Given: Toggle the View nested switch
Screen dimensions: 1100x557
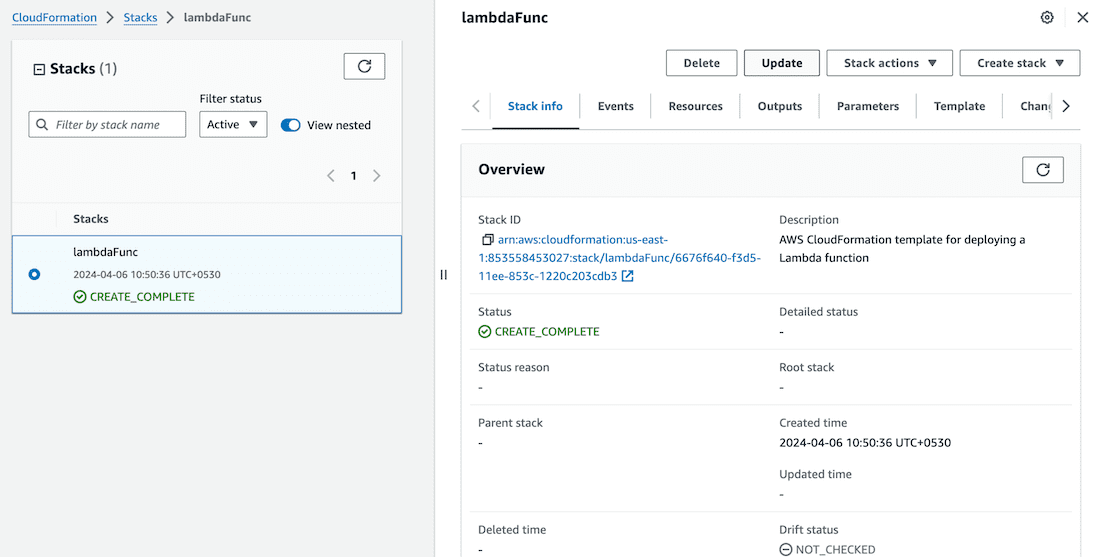Looking at the screenshot, I should click(x=291, y=125).
